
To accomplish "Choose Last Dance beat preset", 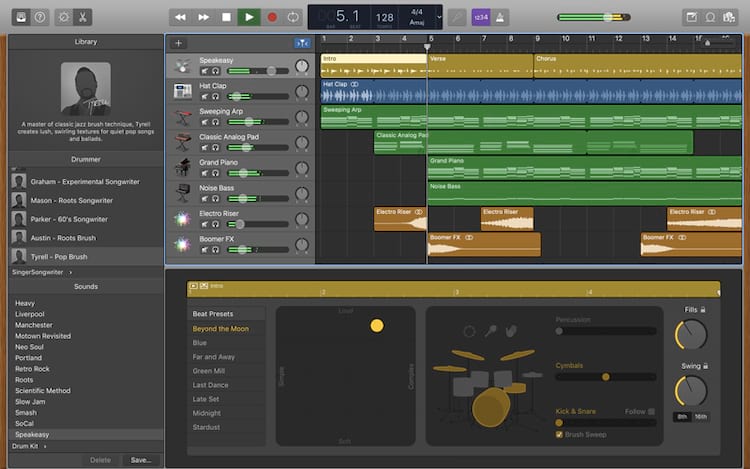I will [212, 384].
